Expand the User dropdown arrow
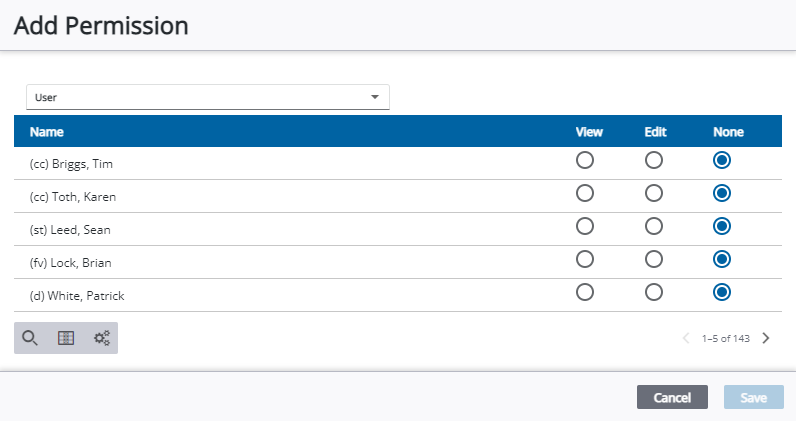The width and height of the screenshot is (796, 421). pos(375,97)
